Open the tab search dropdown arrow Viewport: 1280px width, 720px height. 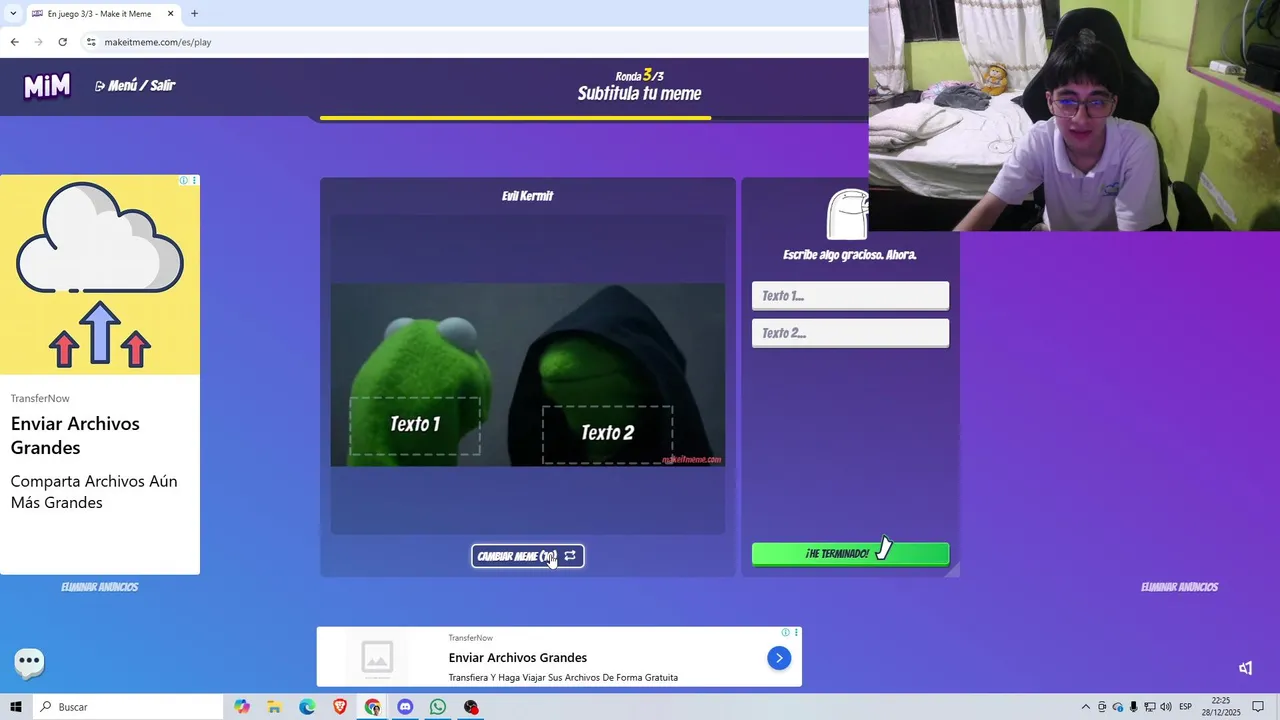pyautogui.click(x=13, y=14)
